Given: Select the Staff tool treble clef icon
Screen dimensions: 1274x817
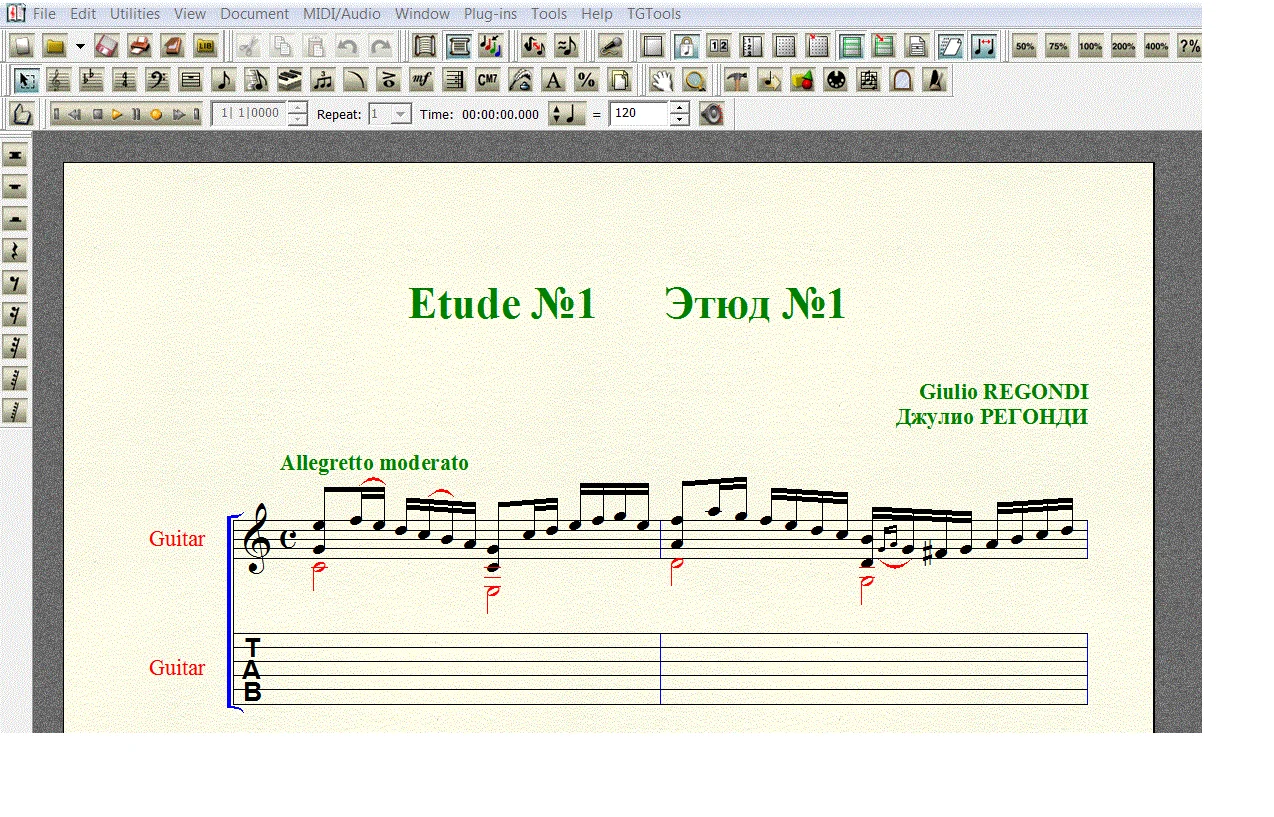Looking at the screenshot, I should point(59,80).
